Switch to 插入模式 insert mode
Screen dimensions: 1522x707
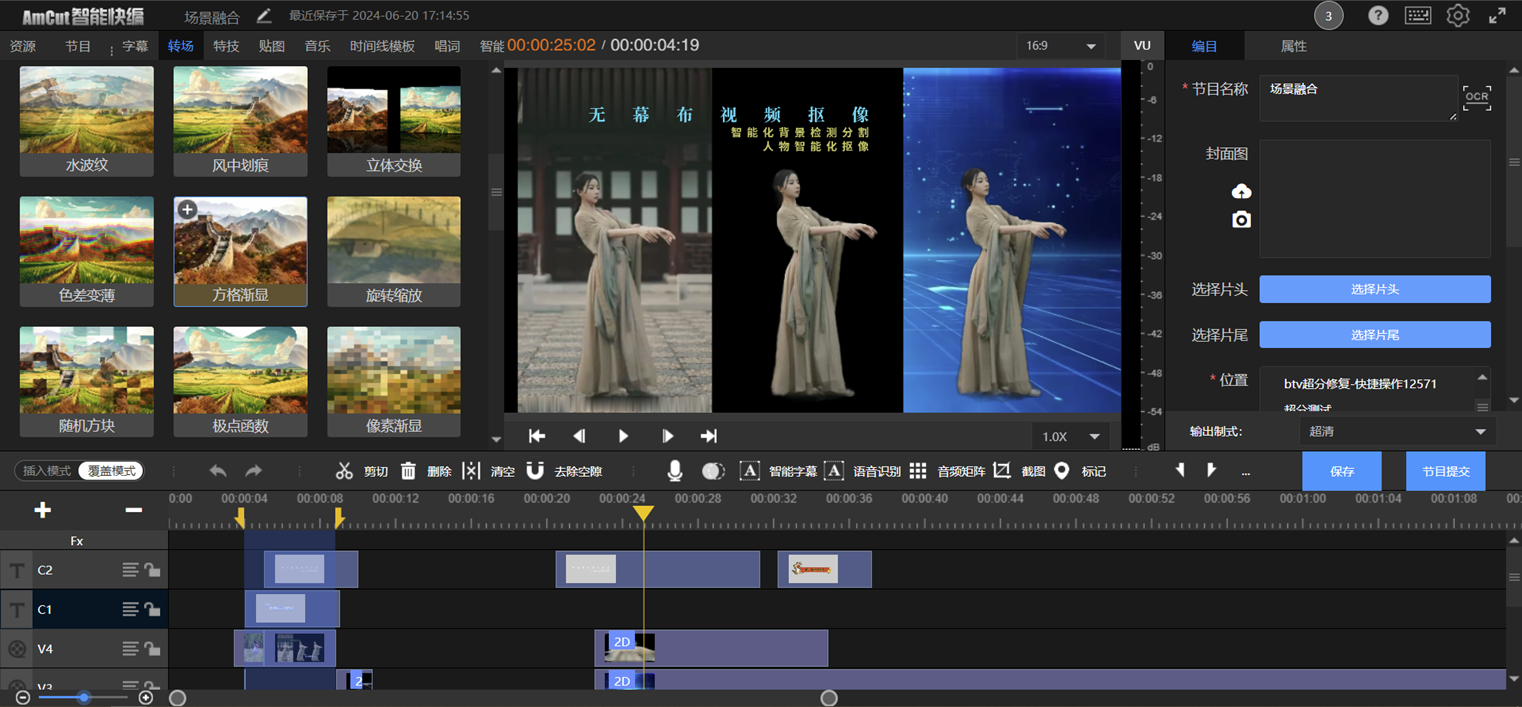(x=47, y=471)
